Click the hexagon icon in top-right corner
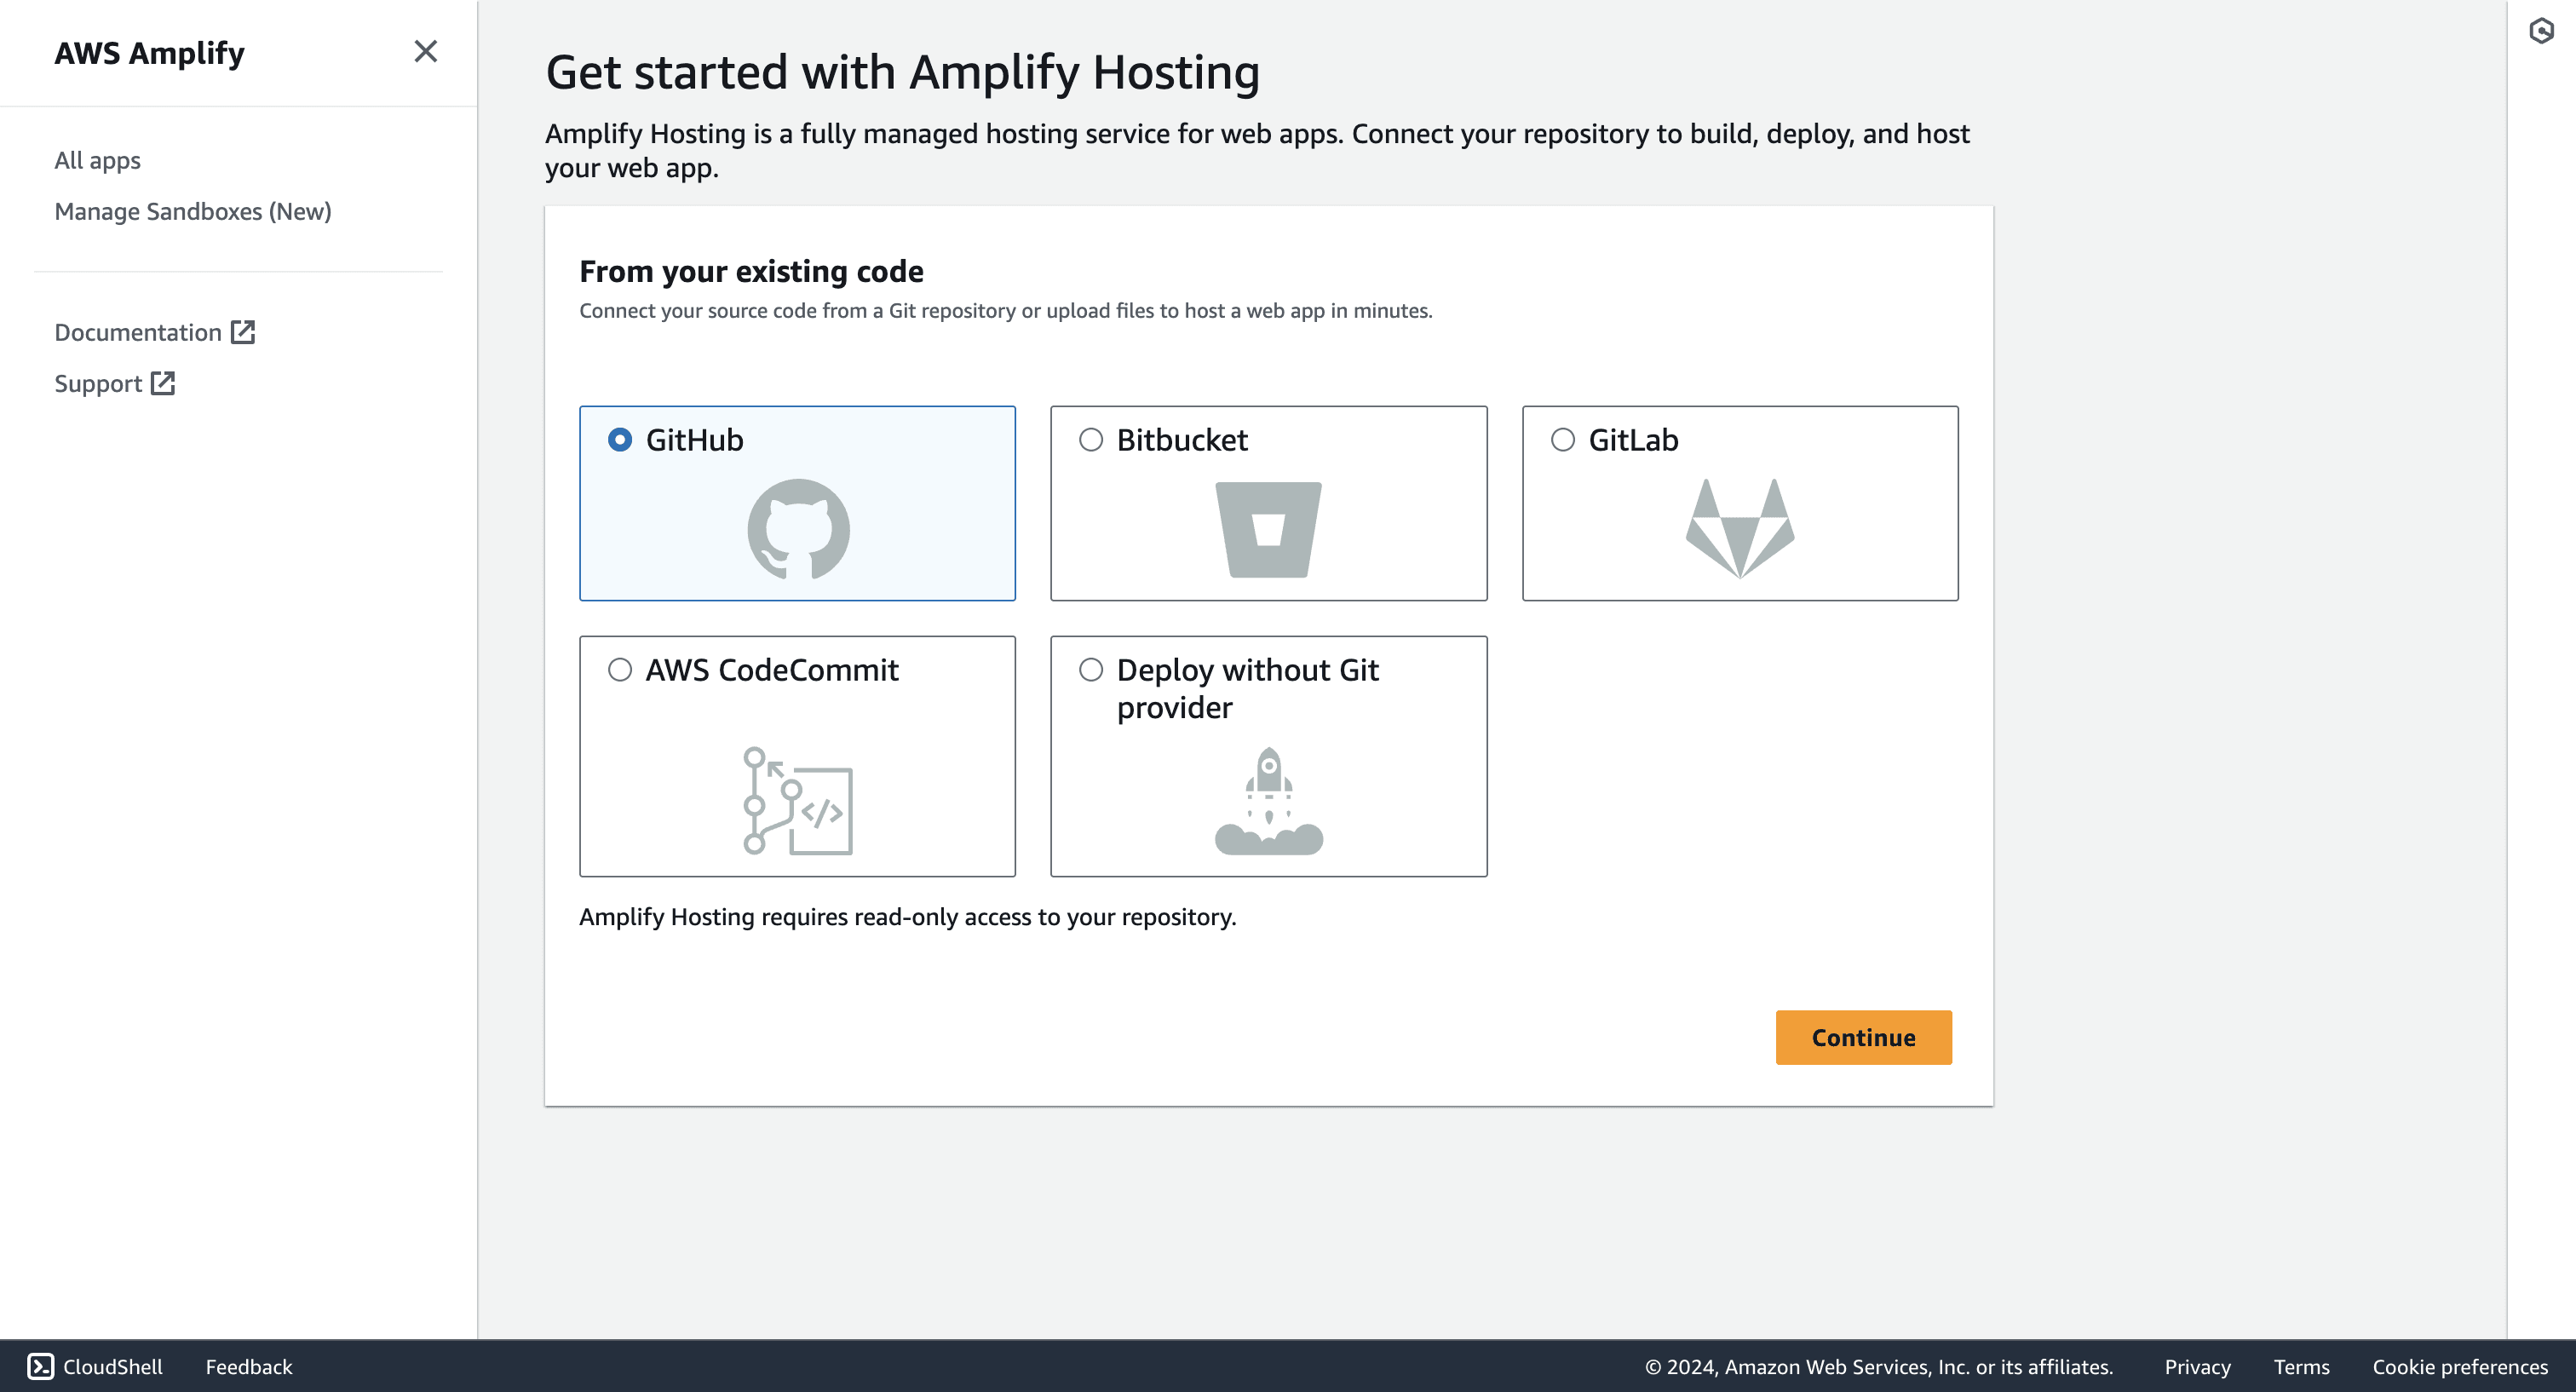The image size is (2576, 1392). click(2540, 31)
